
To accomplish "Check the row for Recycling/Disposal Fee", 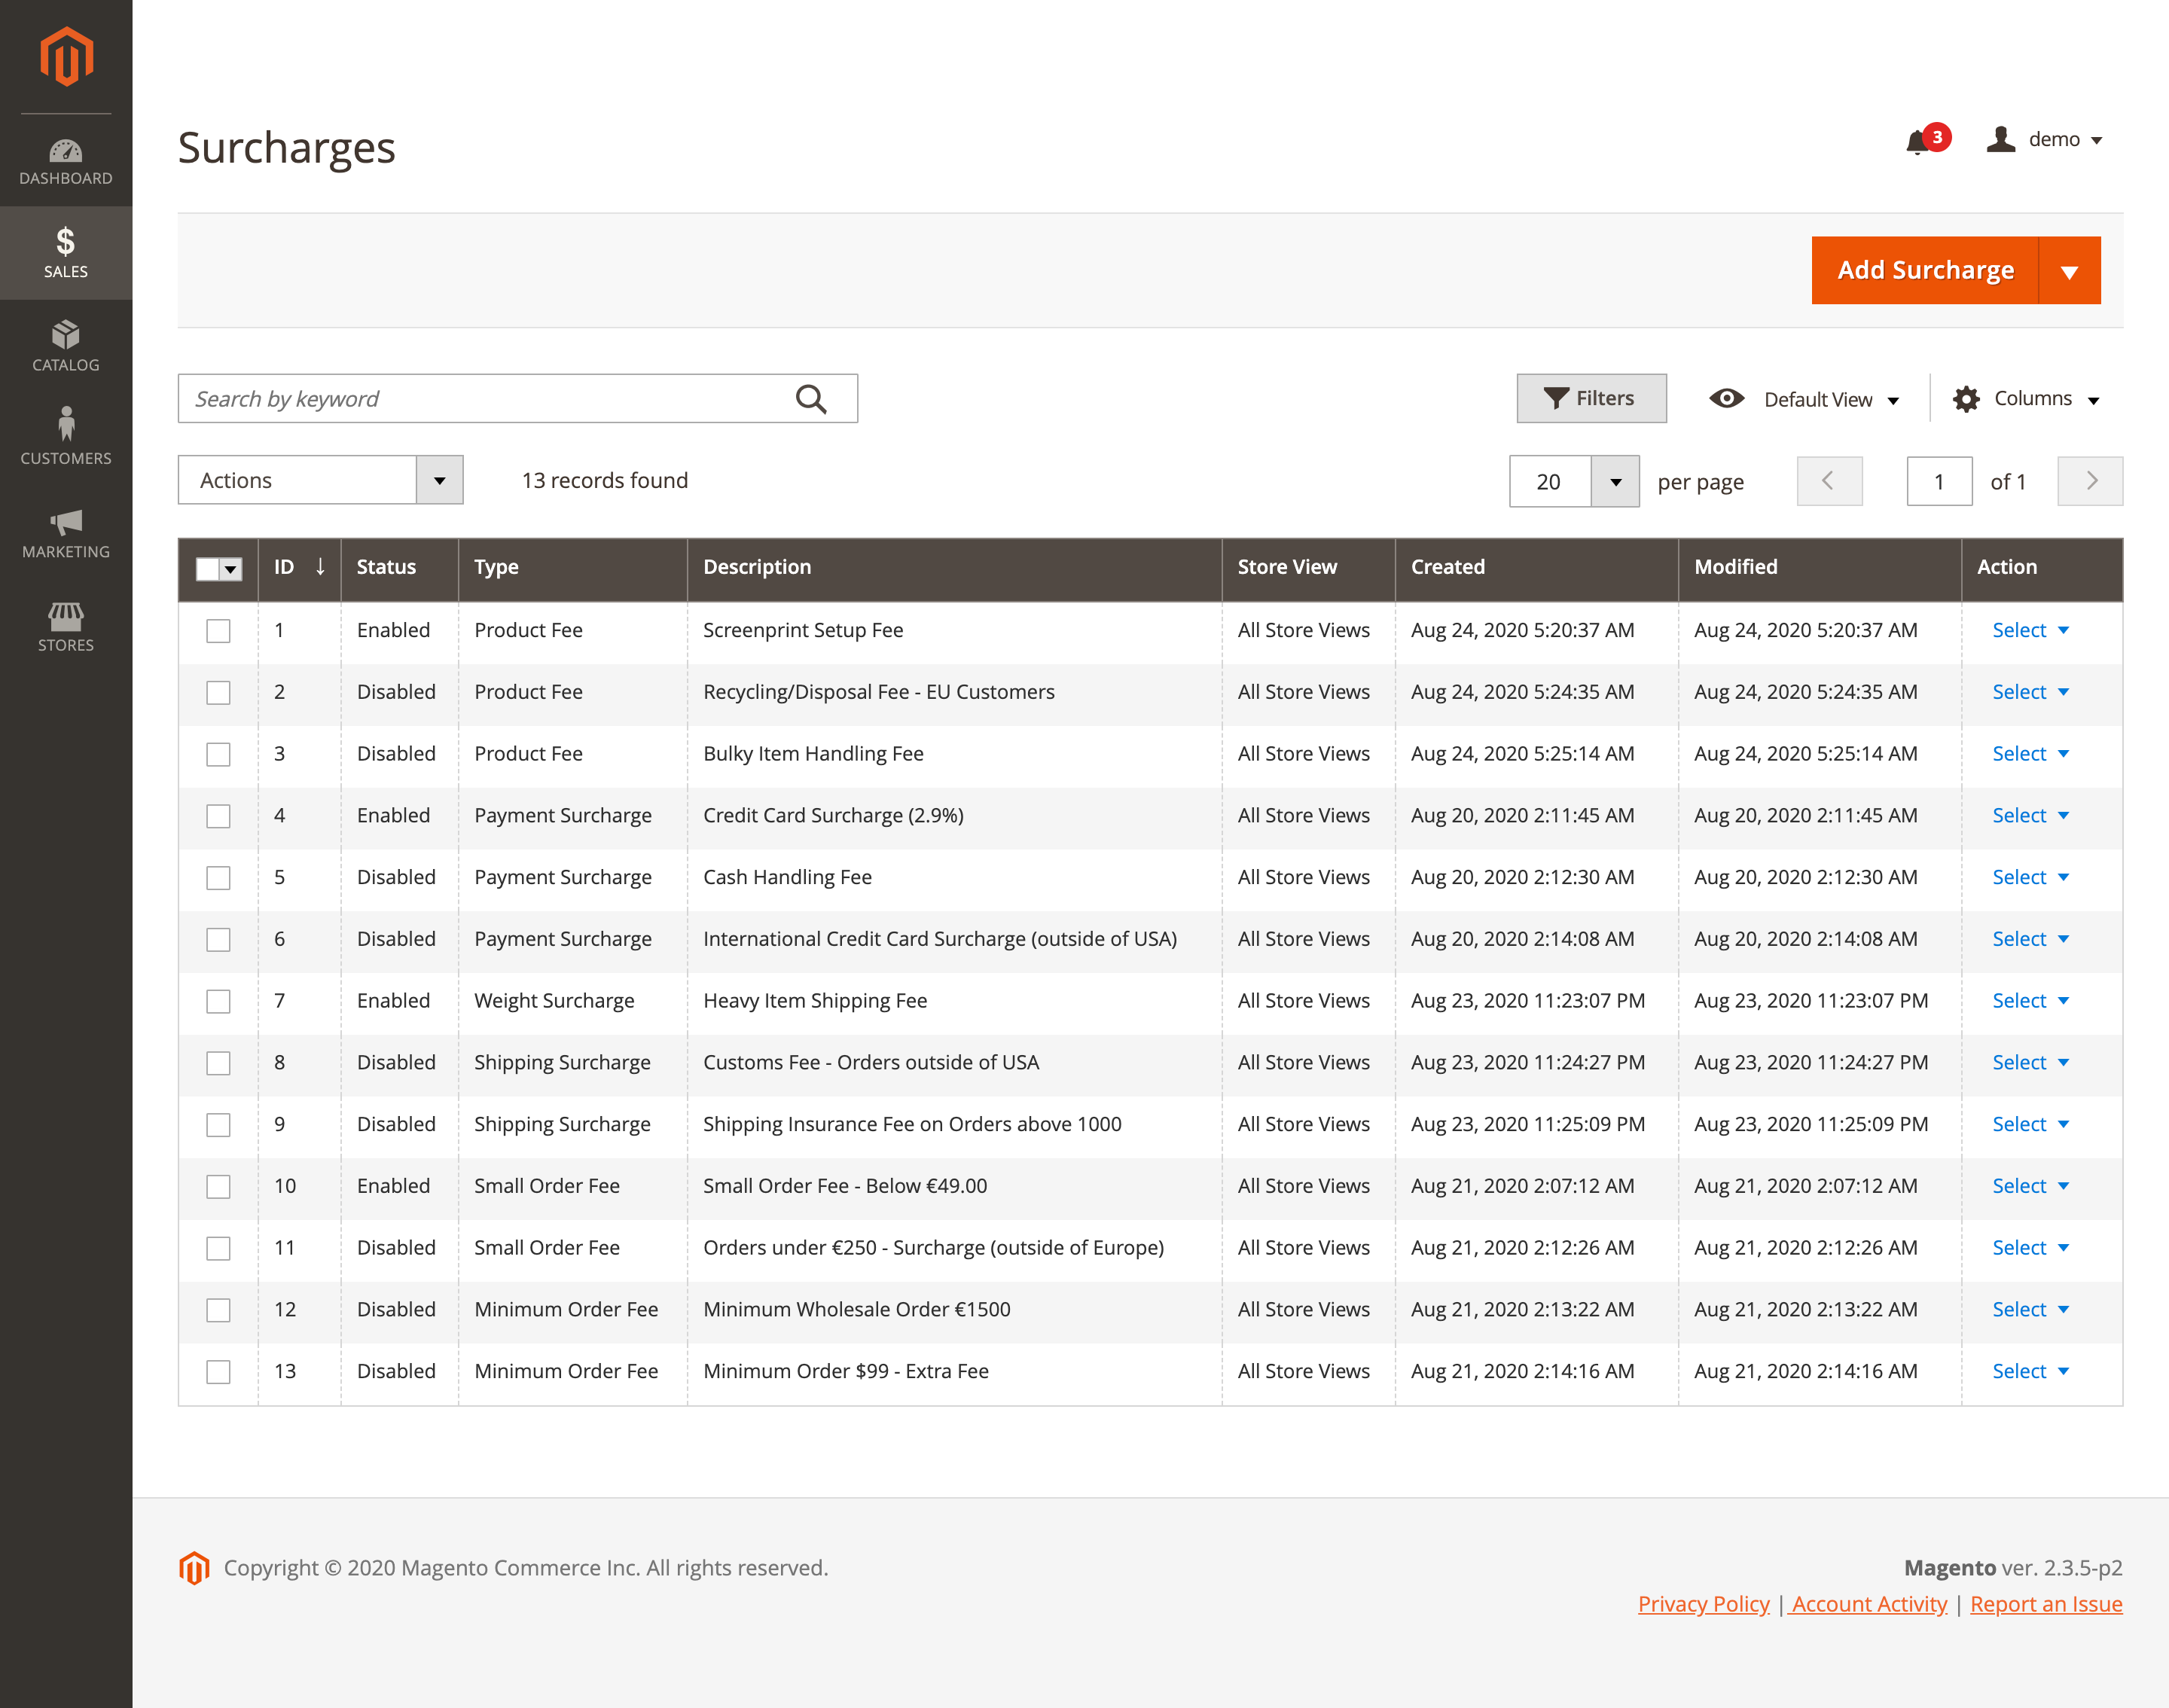I will tap(218, 693).
